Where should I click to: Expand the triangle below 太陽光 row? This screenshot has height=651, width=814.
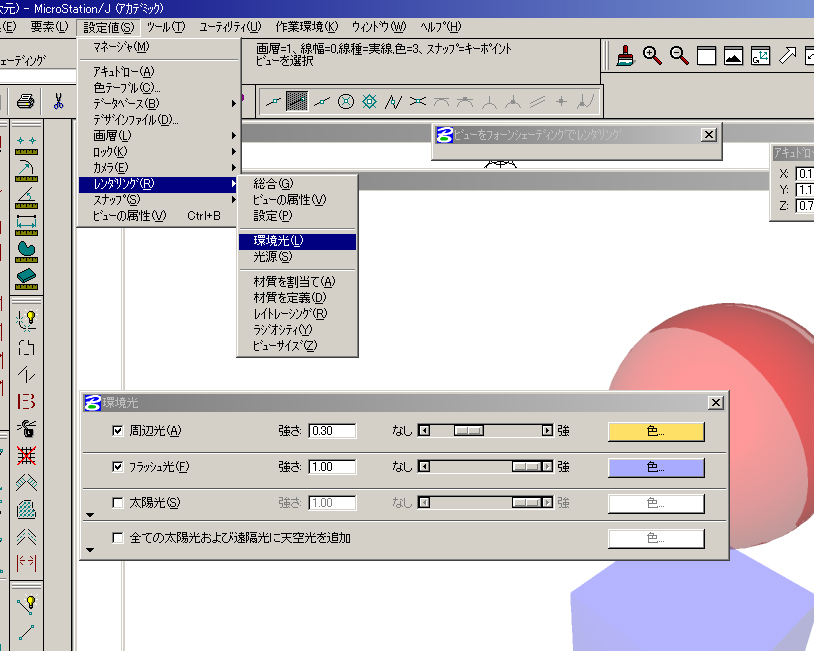[90, 515]
